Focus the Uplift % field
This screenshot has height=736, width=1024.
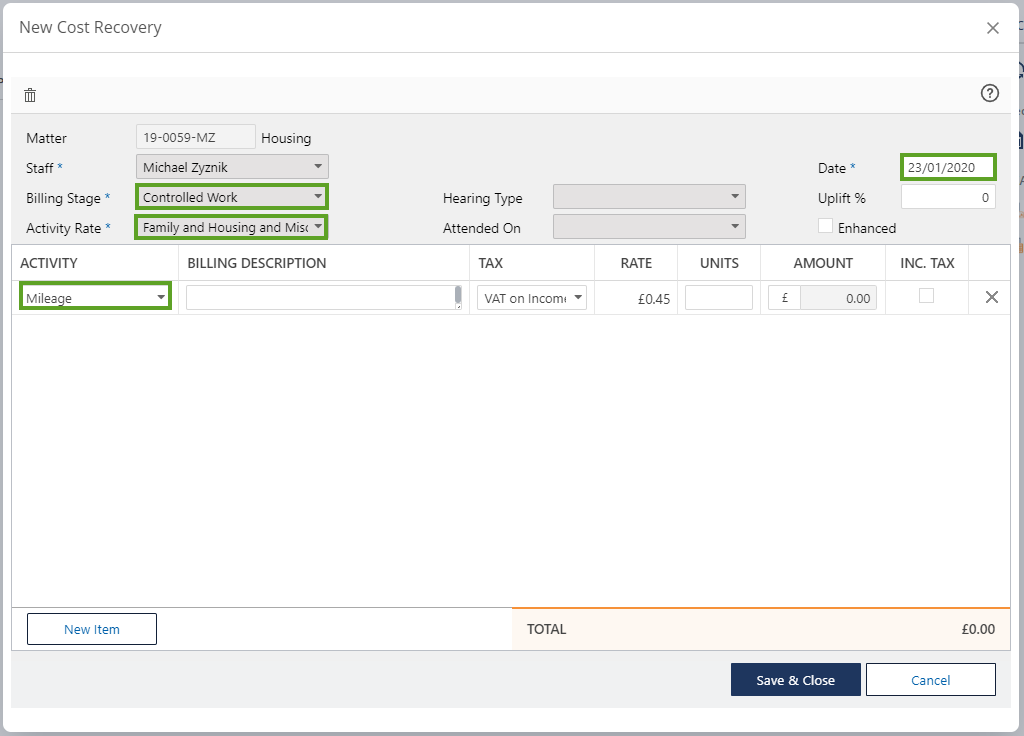click(x=948, y=197)
